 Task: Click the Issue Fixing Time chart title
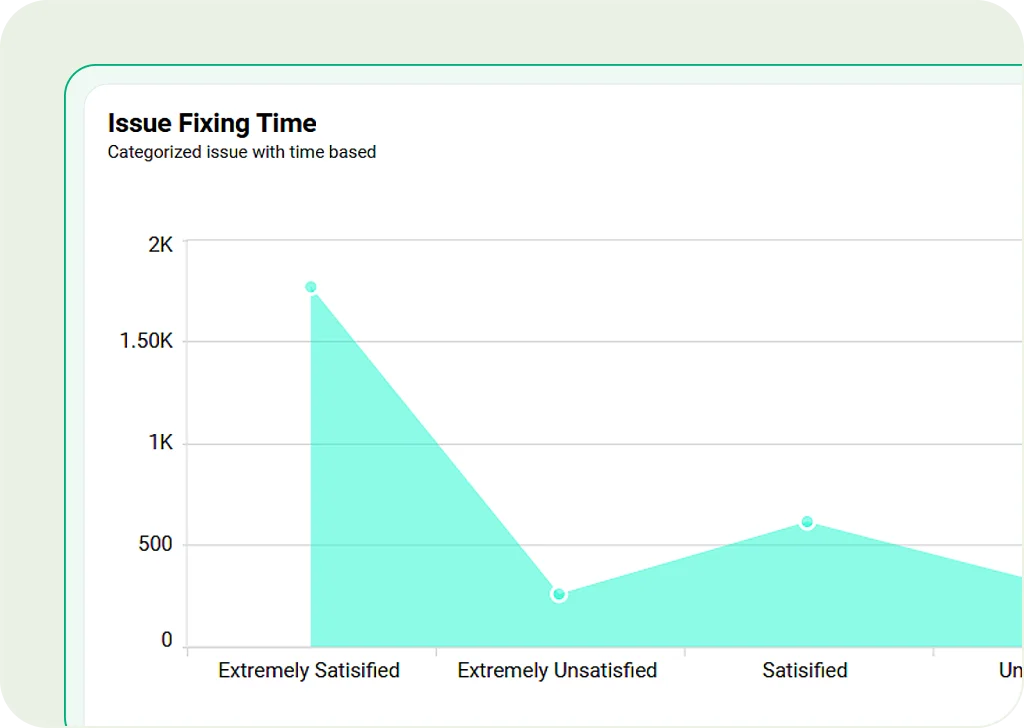[212, 123]
